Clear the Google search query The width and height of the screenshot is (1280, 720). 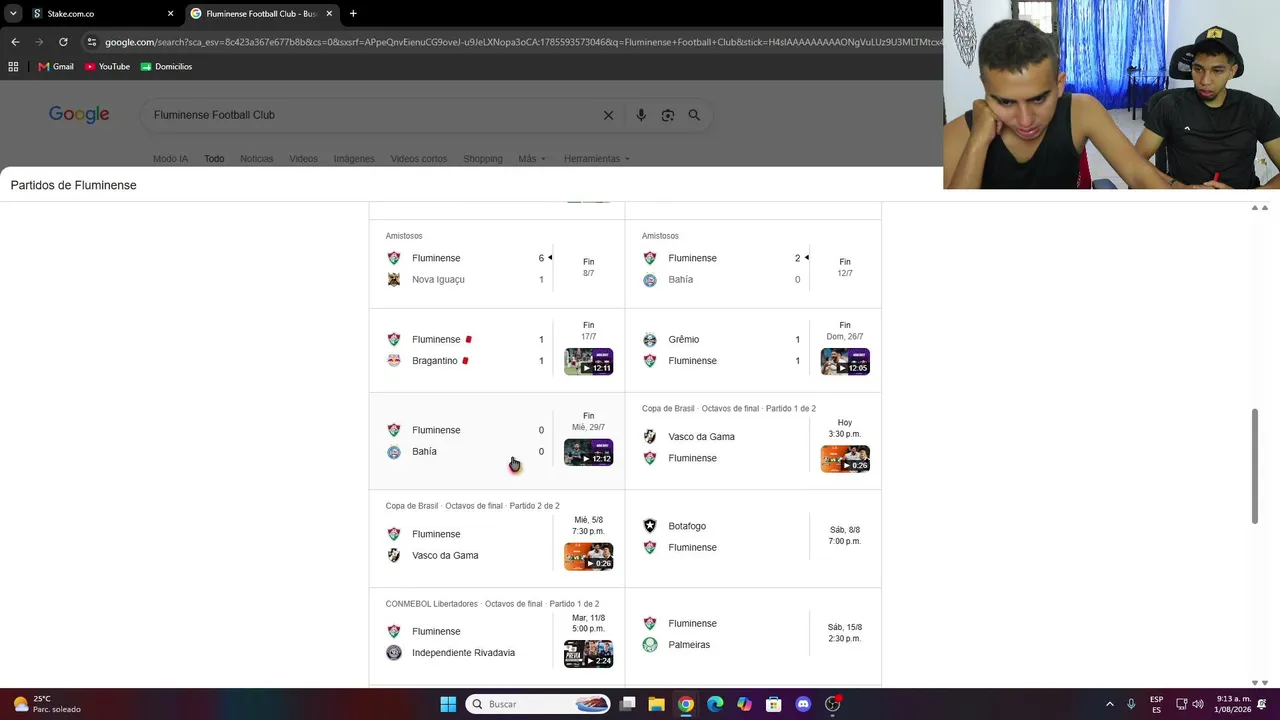tap(608, 115)
